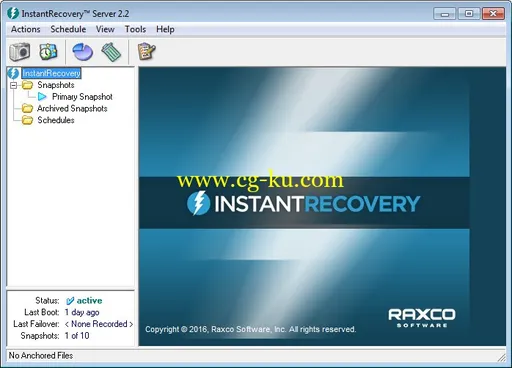Select Primary Snapshot in the tree

pyautogui.click(x=82, y=97)
